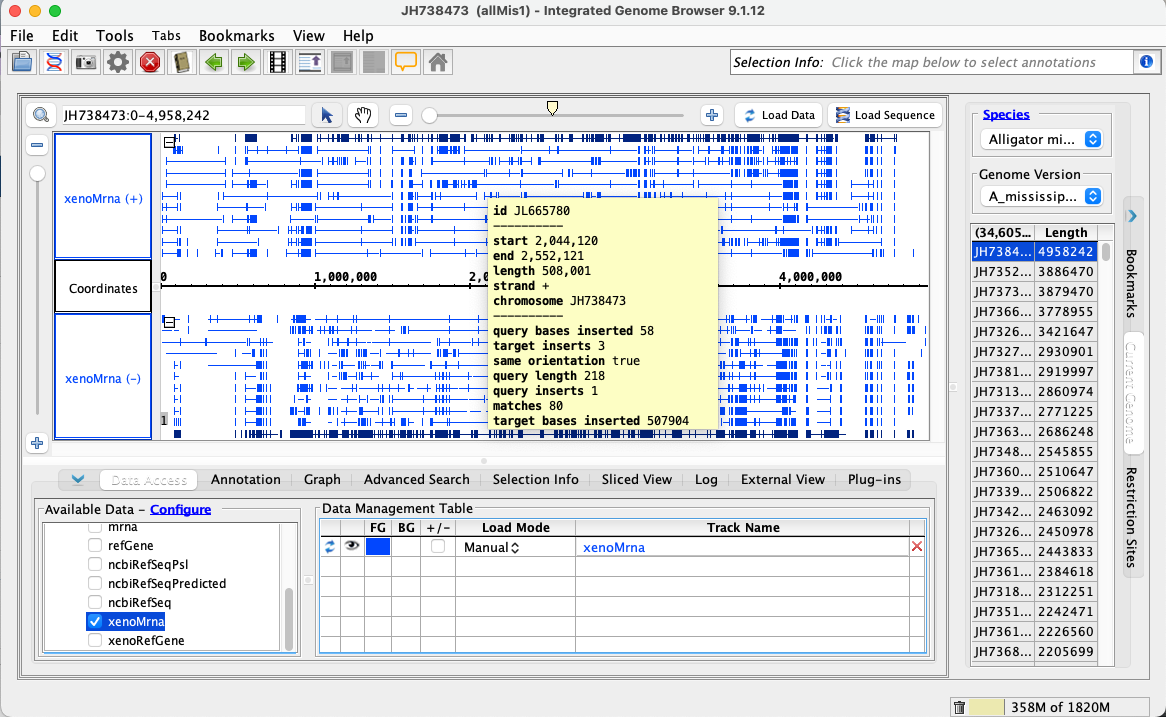
Task: Click the DNA helix toolbar icon
Action: [54, 62]
